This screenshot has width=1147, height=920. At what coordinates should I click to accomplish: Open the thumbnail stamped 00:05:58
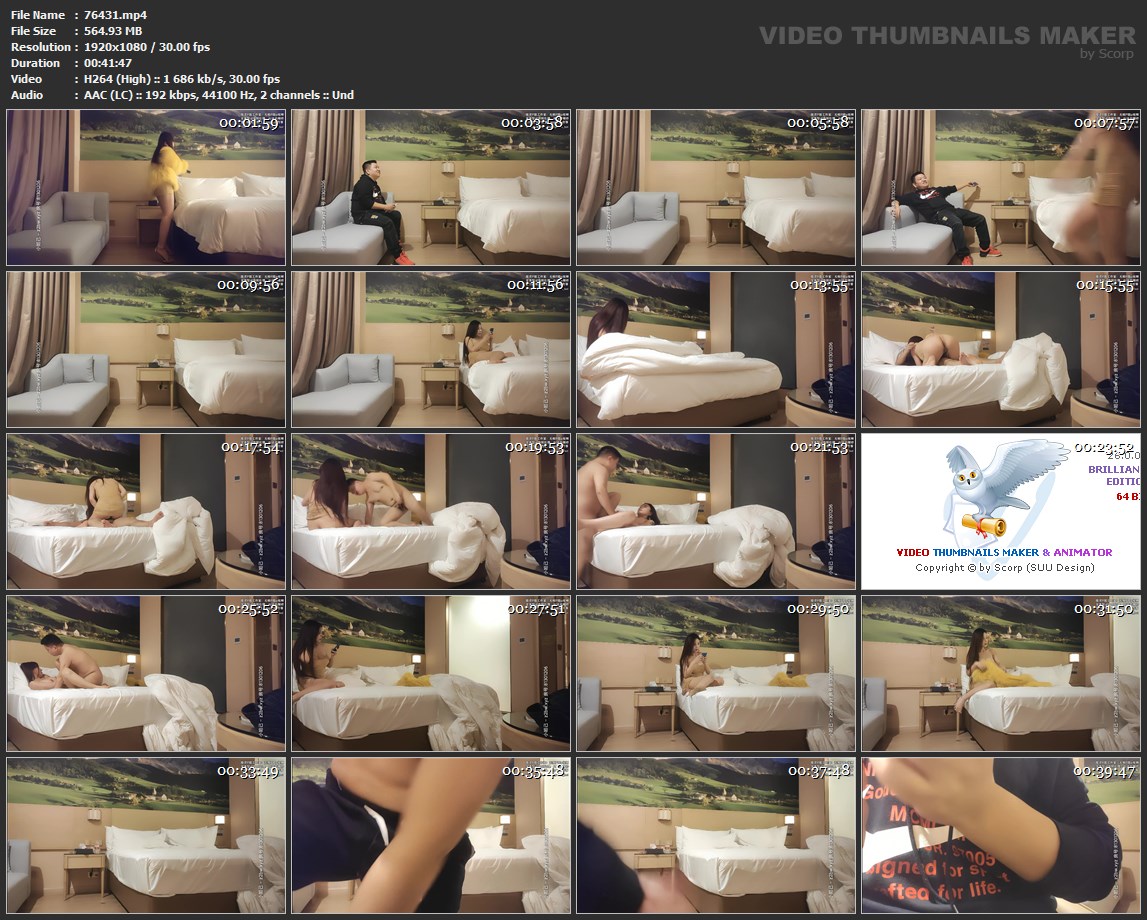716,187
